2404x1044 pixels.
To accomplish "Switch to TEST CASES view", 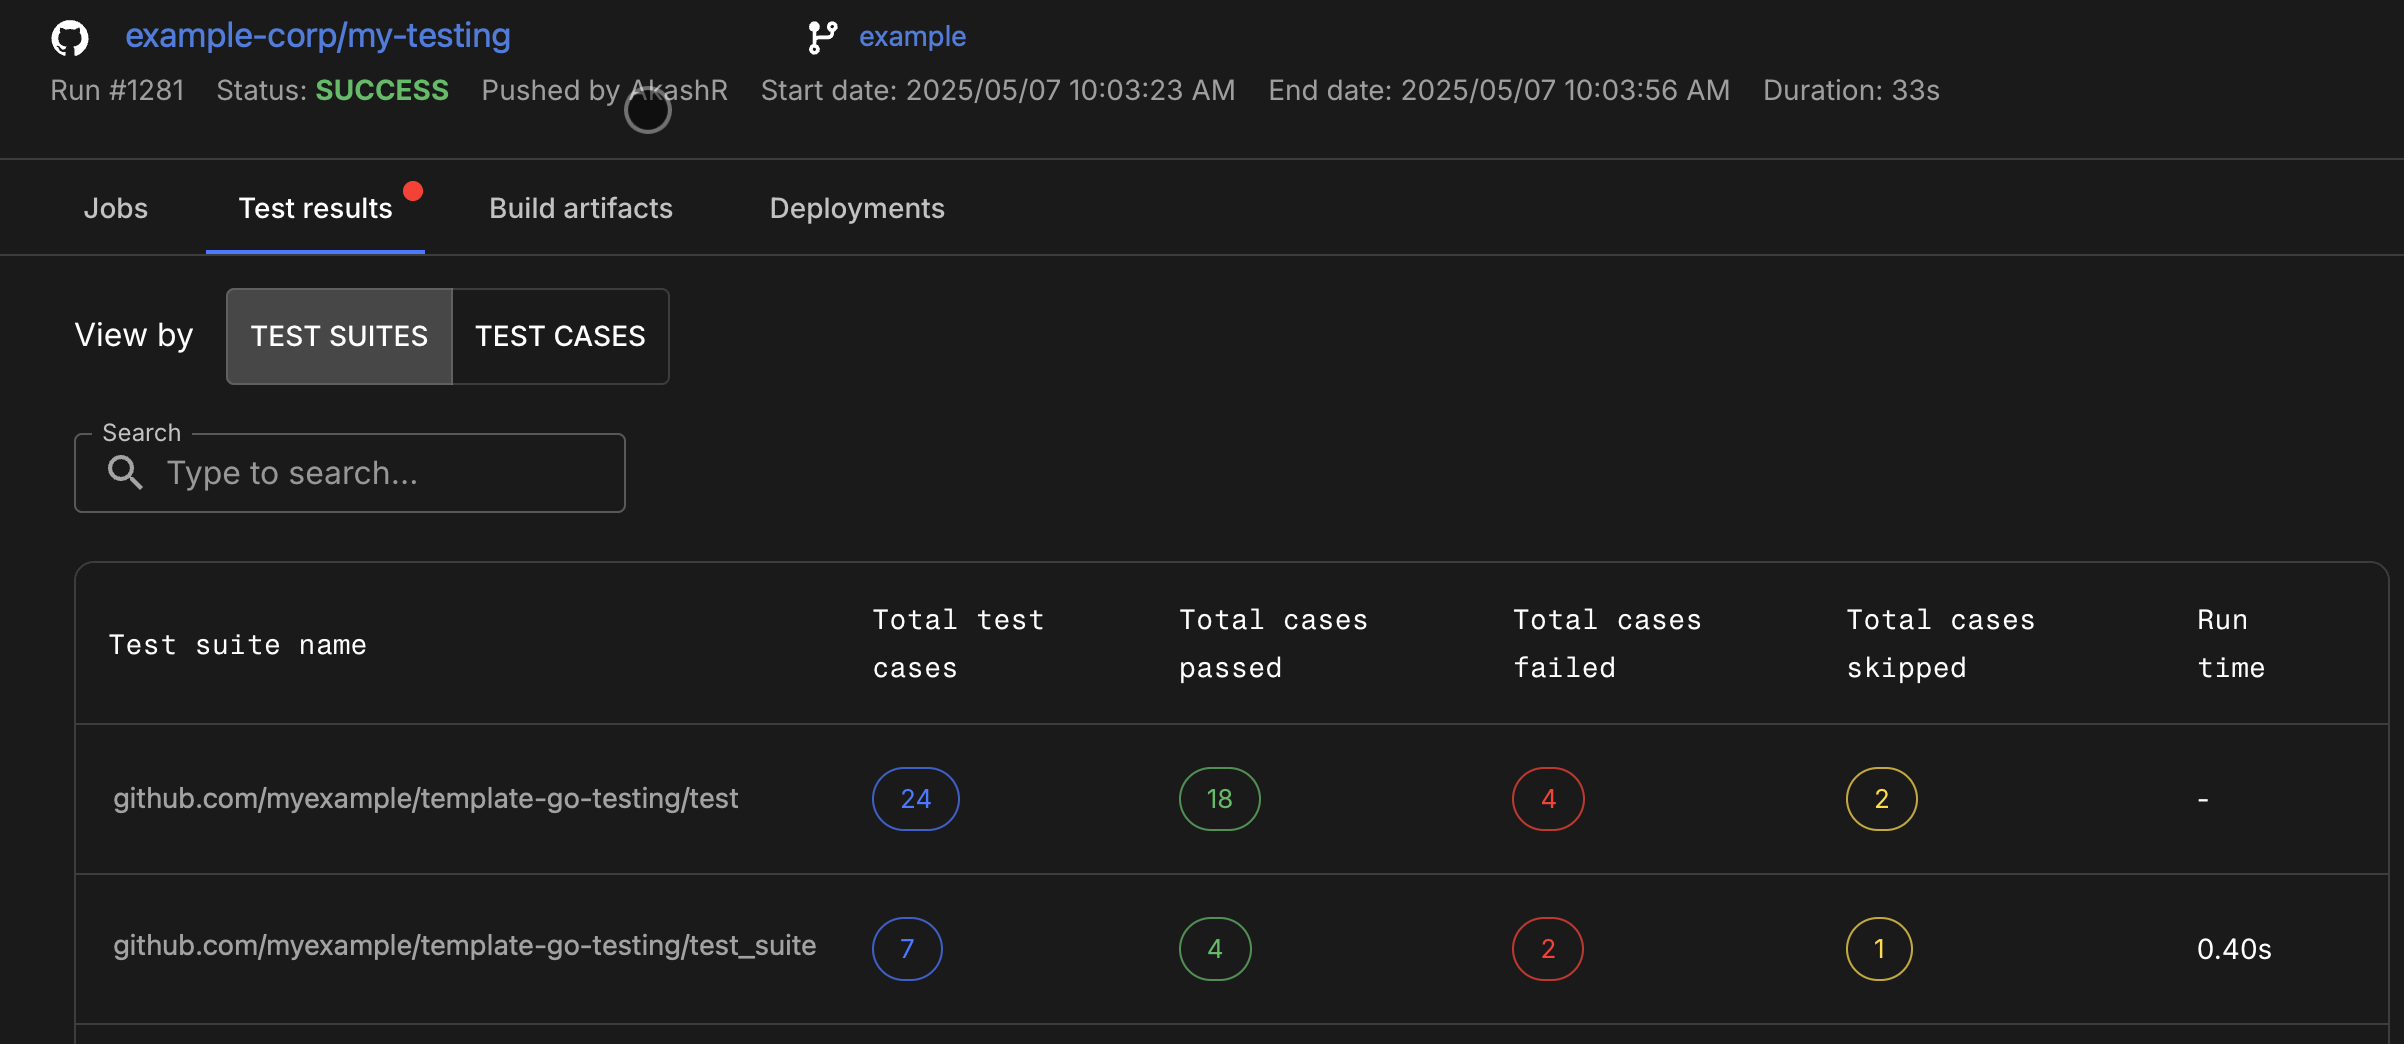I will pos(560,336).
